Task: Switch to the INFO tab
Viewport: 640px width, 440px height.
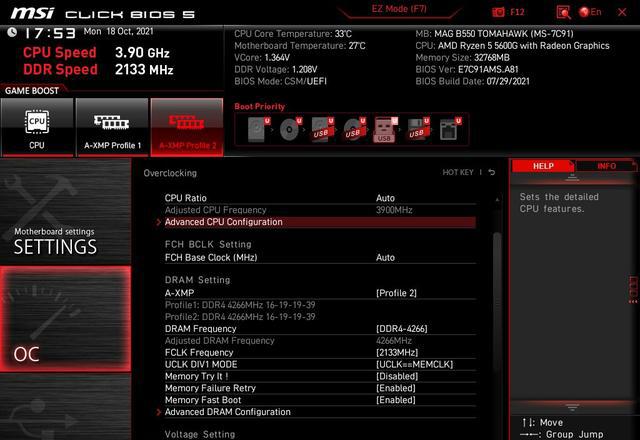Action: point(606,166)
